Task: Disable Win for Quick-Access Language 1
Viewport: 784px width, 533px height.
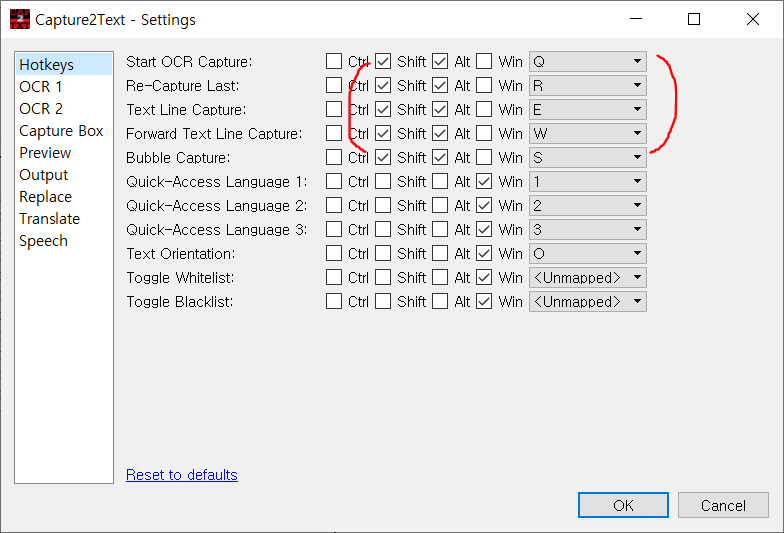Action: tap(484, 181)
